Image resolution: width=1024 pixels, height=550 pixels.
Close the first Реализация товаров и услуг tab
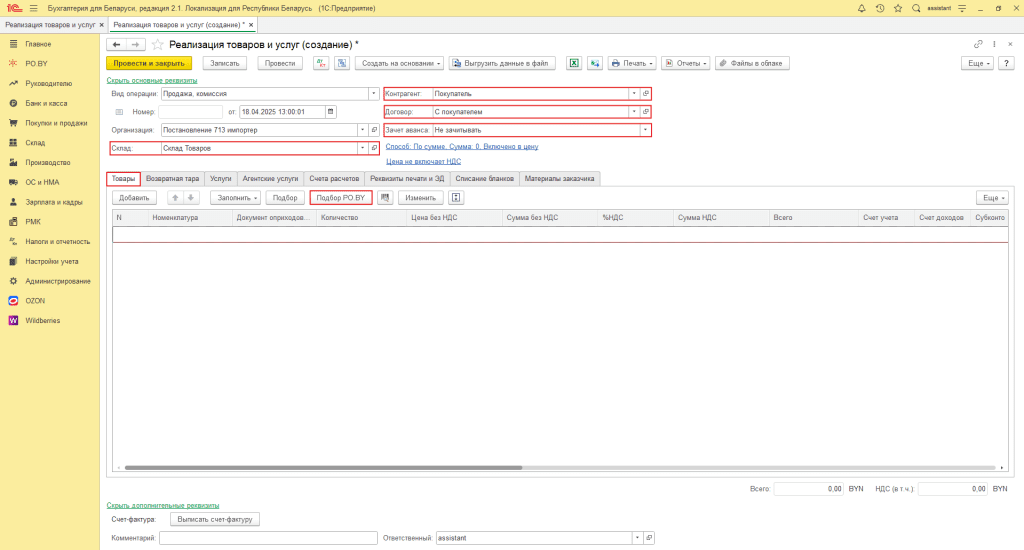[101, 25]
